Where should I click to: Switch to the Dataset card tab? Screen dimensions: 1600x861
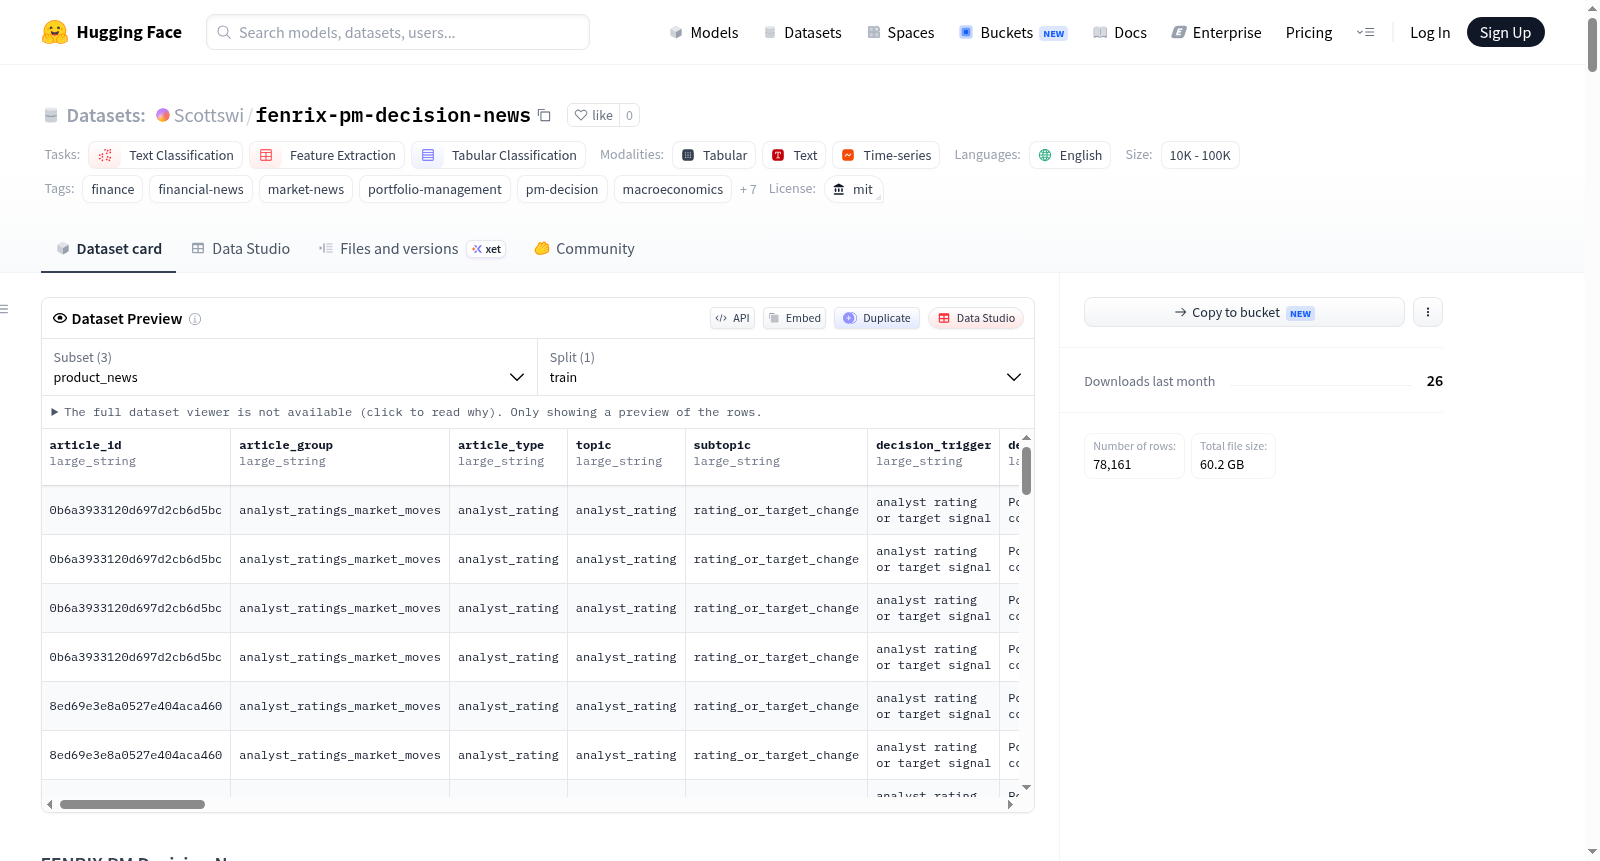tap(109, 249)
